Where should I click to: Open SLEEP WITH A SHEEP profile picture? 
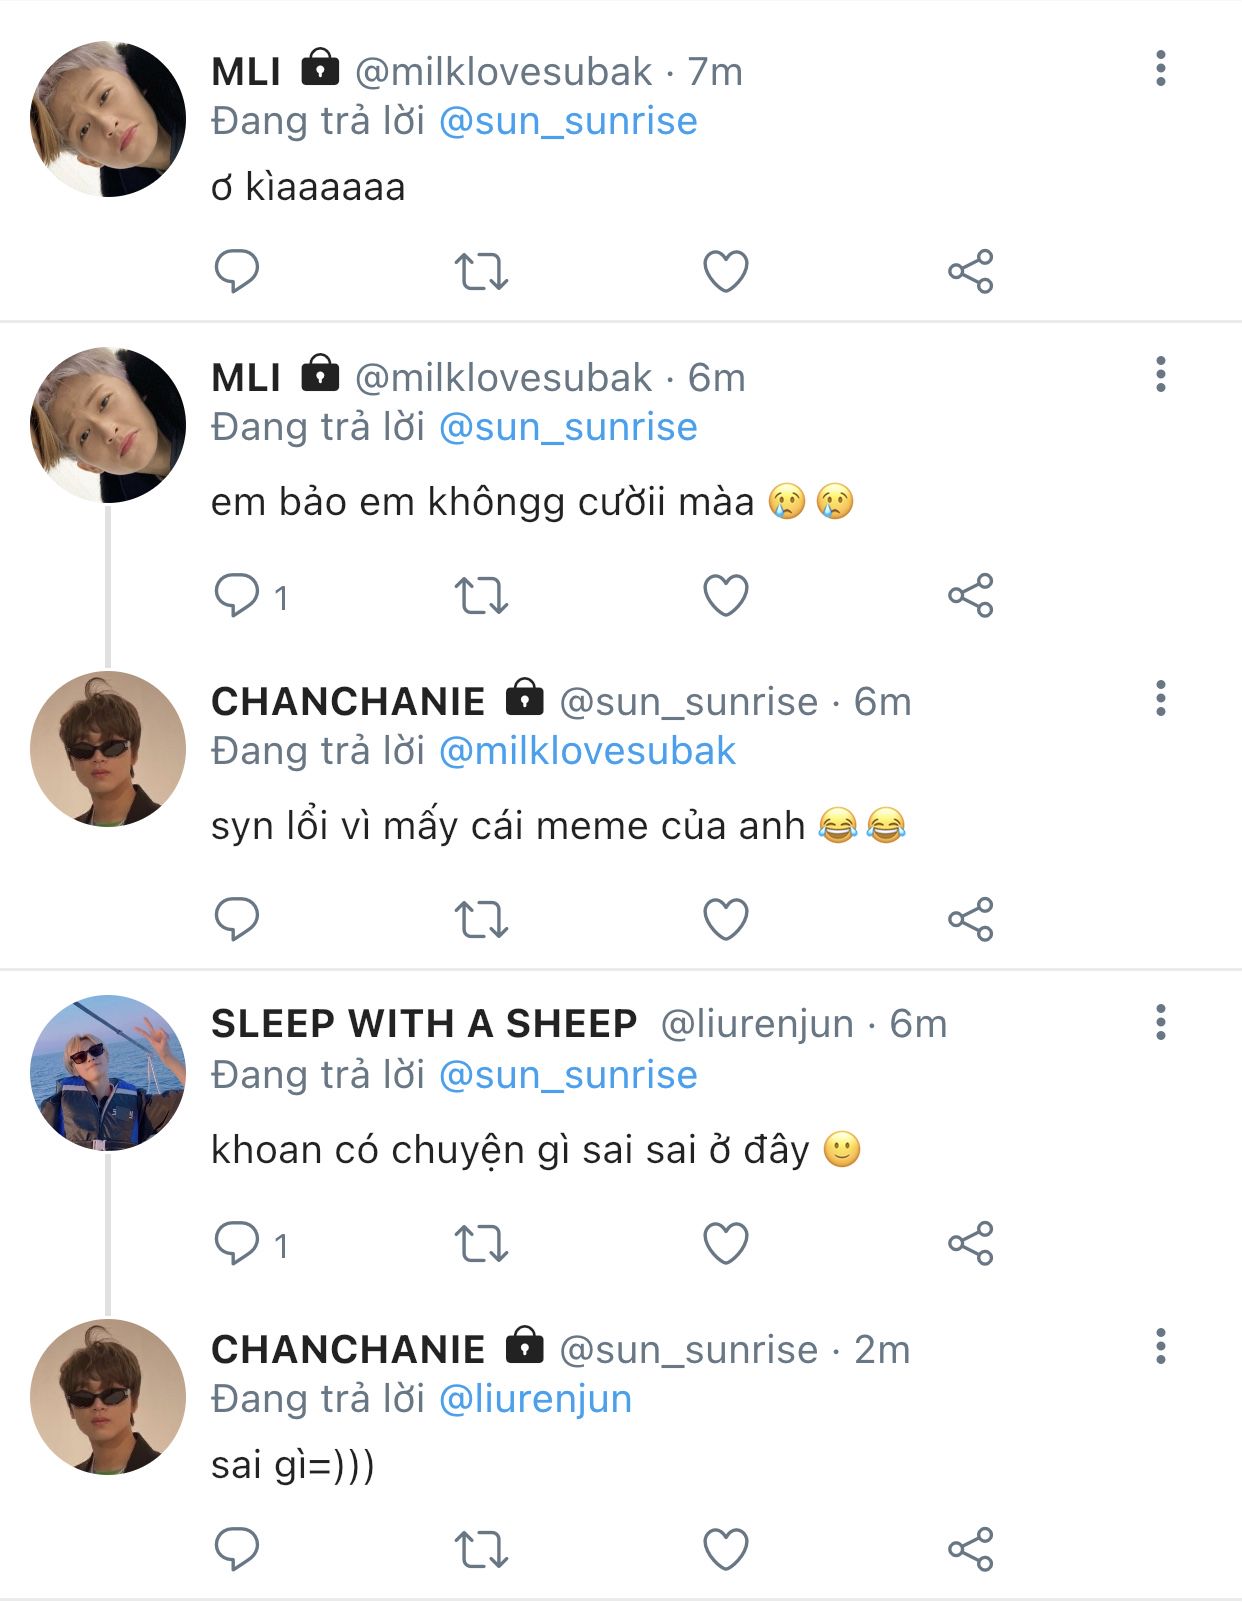[108, 1072]
